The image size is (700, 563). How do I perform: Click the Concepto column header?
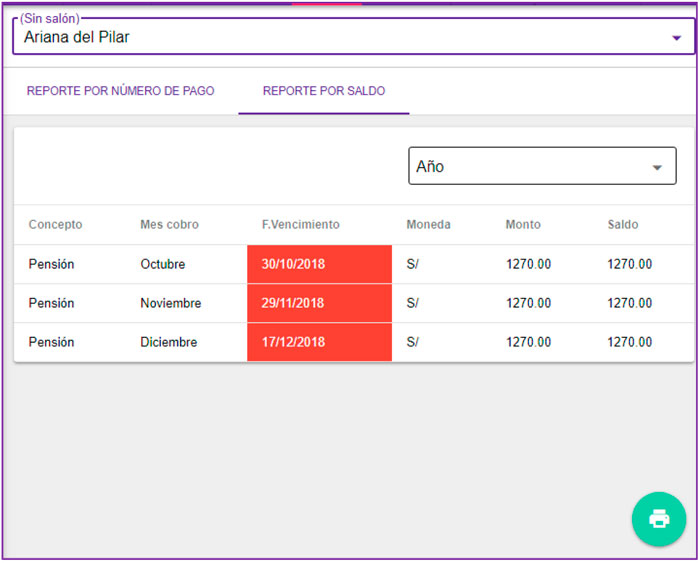tap(55, 225)
